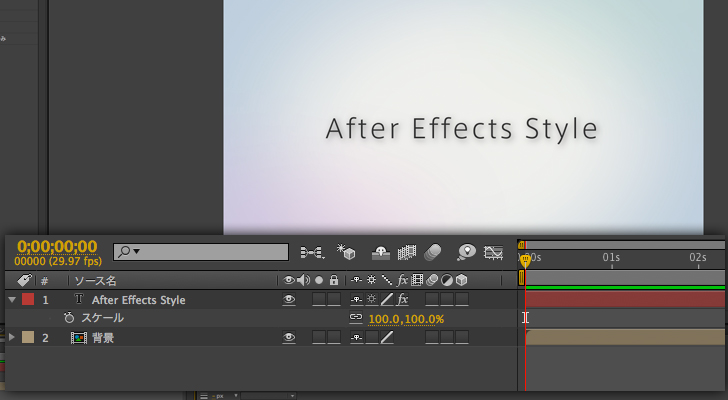Screen dimensions: 728x400
Task: Click the lock column header icon
Action: [333, 280]
